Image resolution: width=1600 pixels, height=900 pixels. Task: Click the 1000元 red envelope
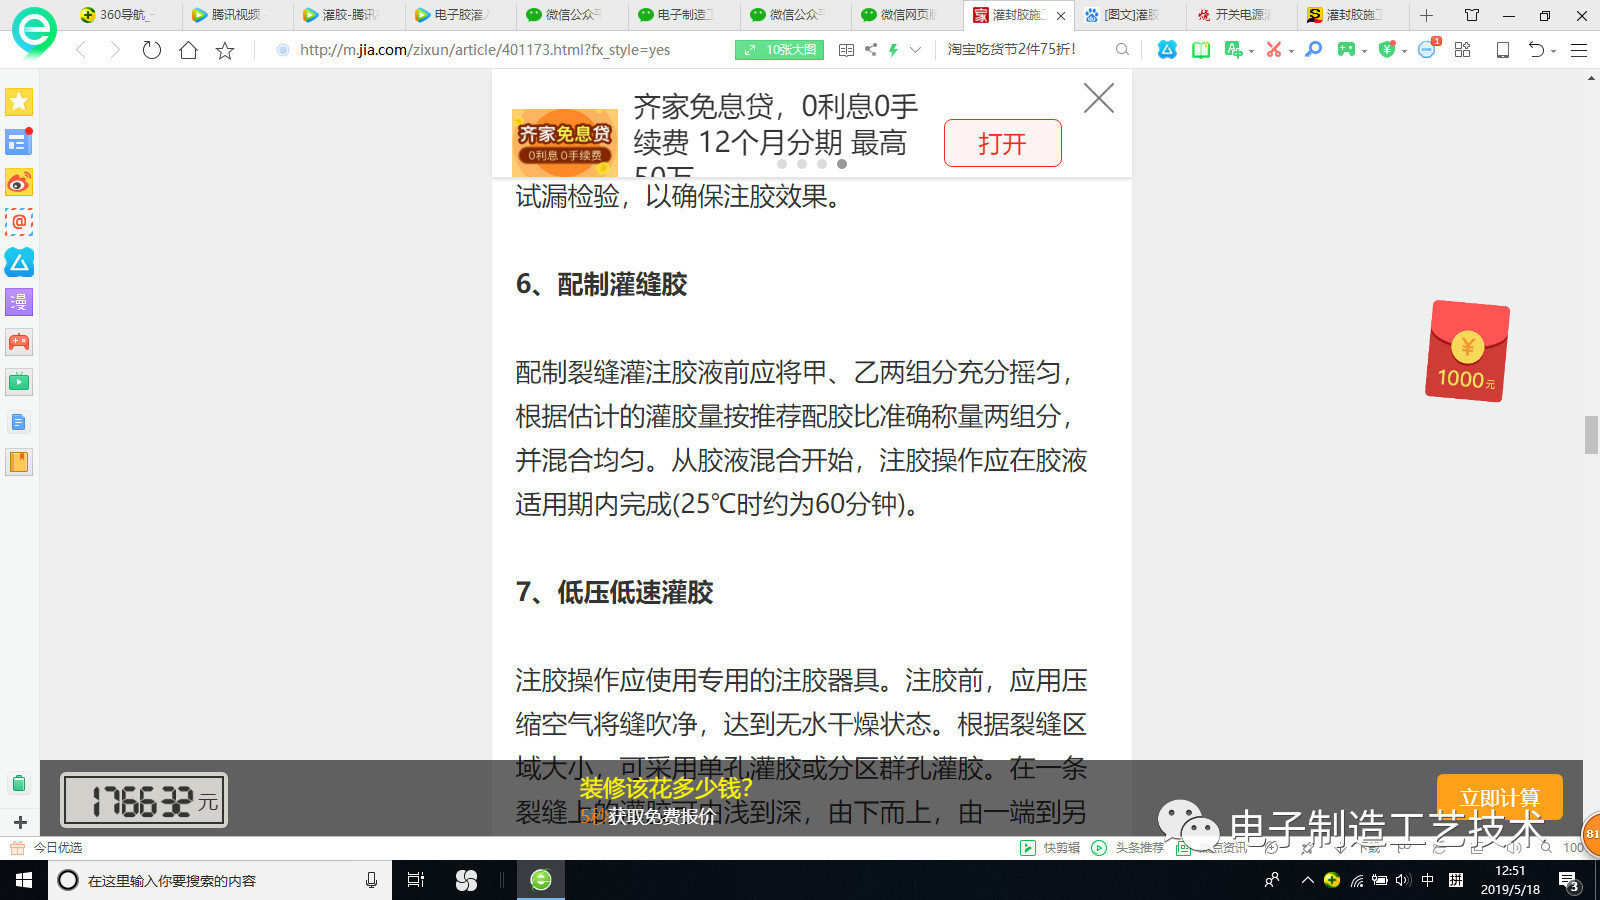pos(1467,351)
